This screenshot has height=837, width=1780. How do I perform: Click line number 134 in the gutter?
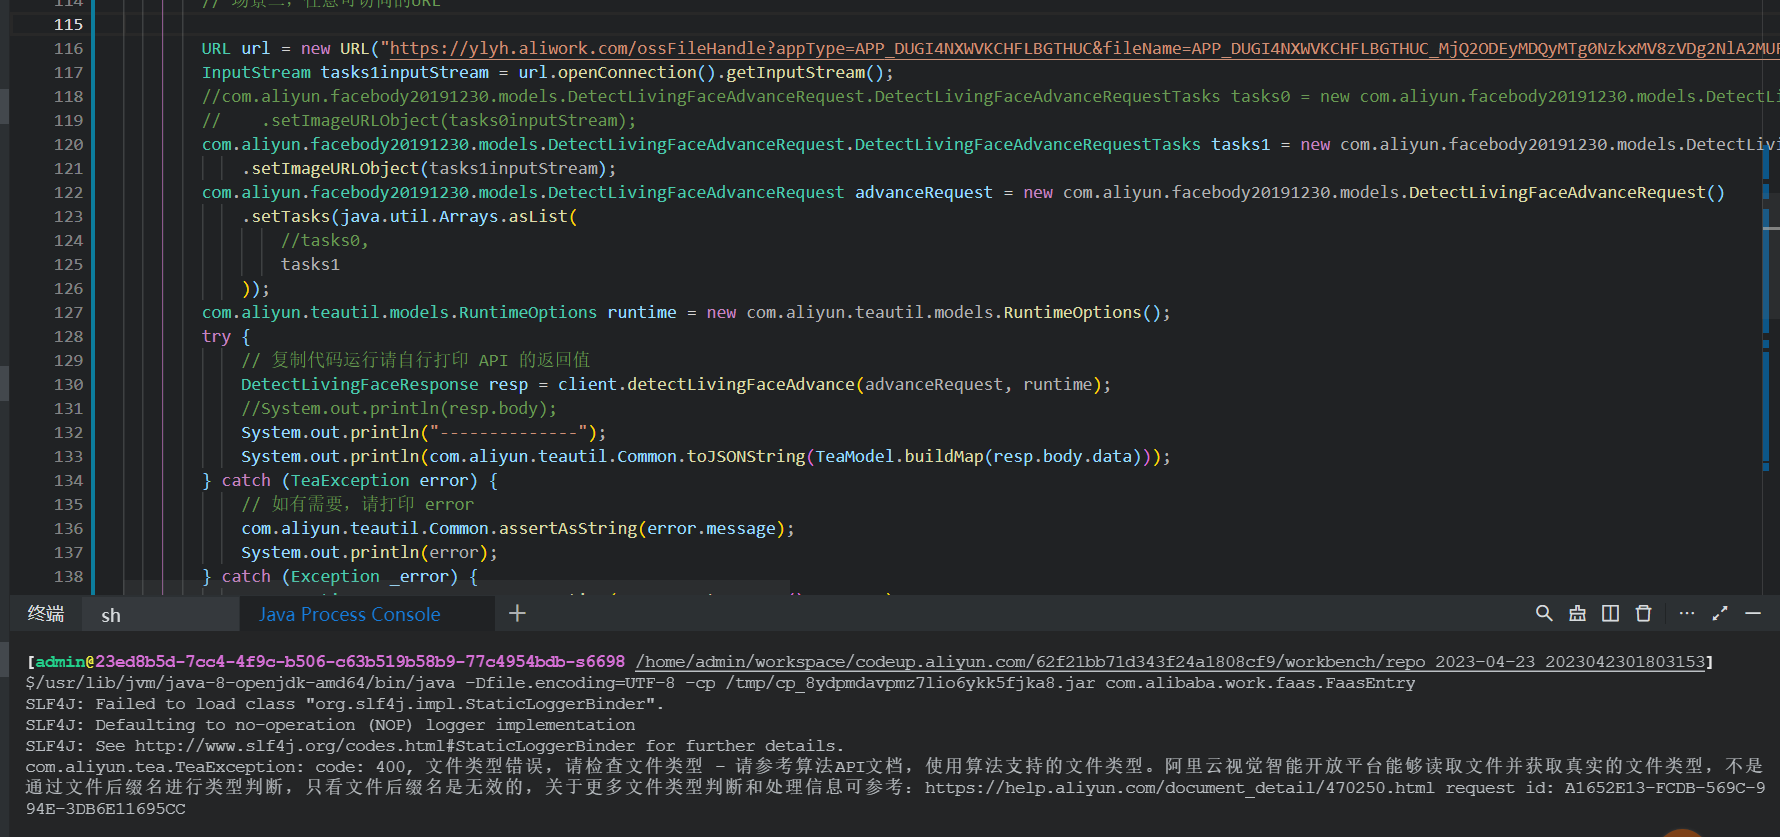click(68, 481)
